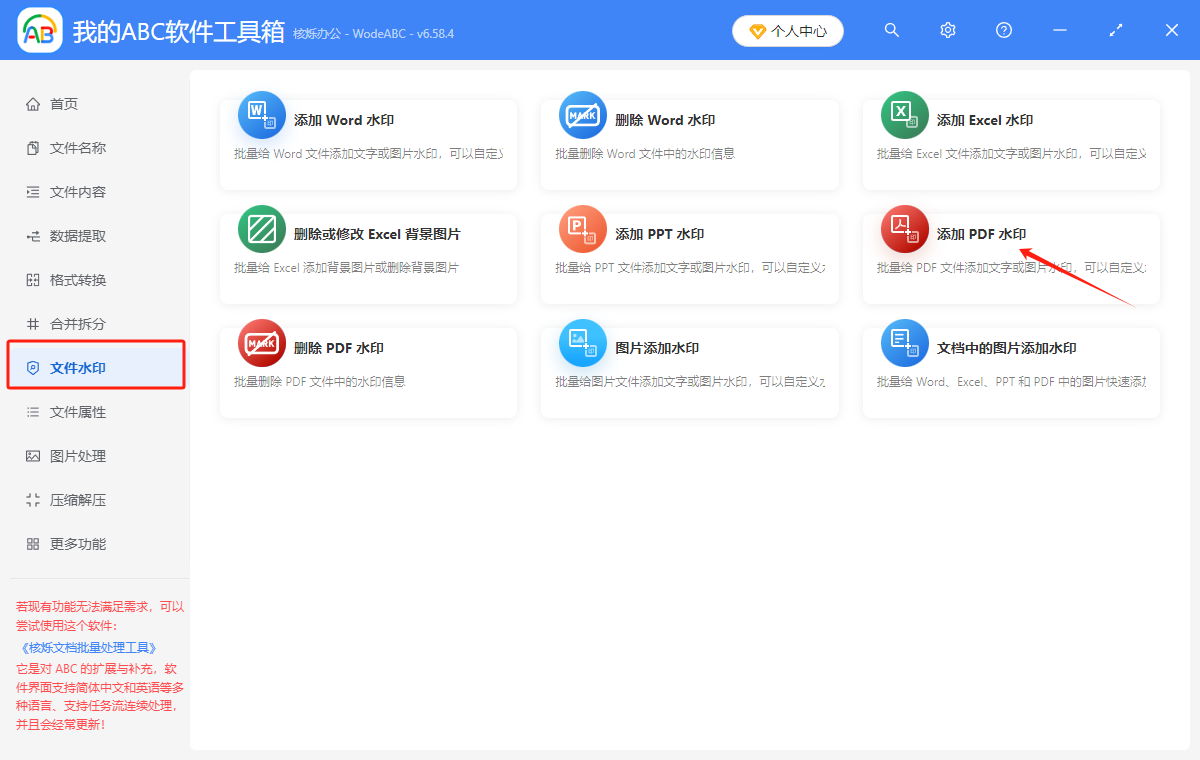Click the icon beside 格式转换
Screen dimensions: 1200x760
33,280
